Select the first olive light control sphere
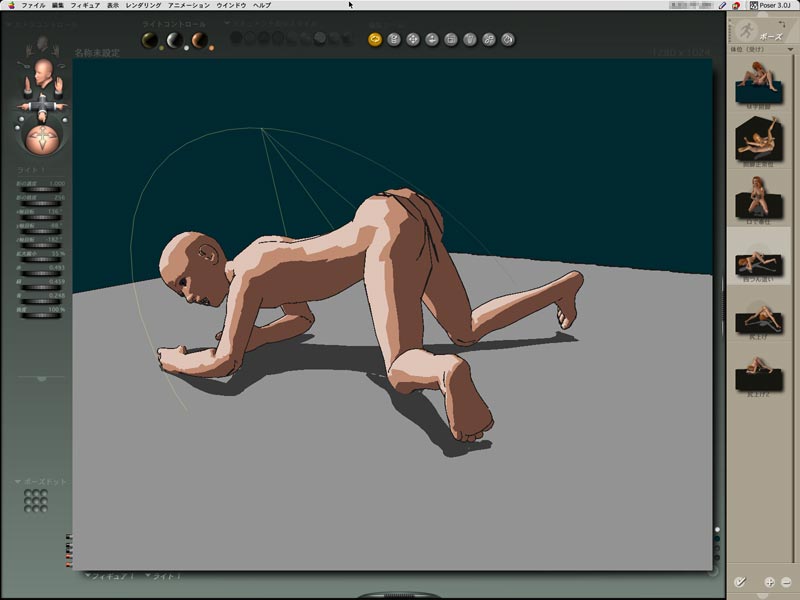800x600 pixels. pos(150,40)
